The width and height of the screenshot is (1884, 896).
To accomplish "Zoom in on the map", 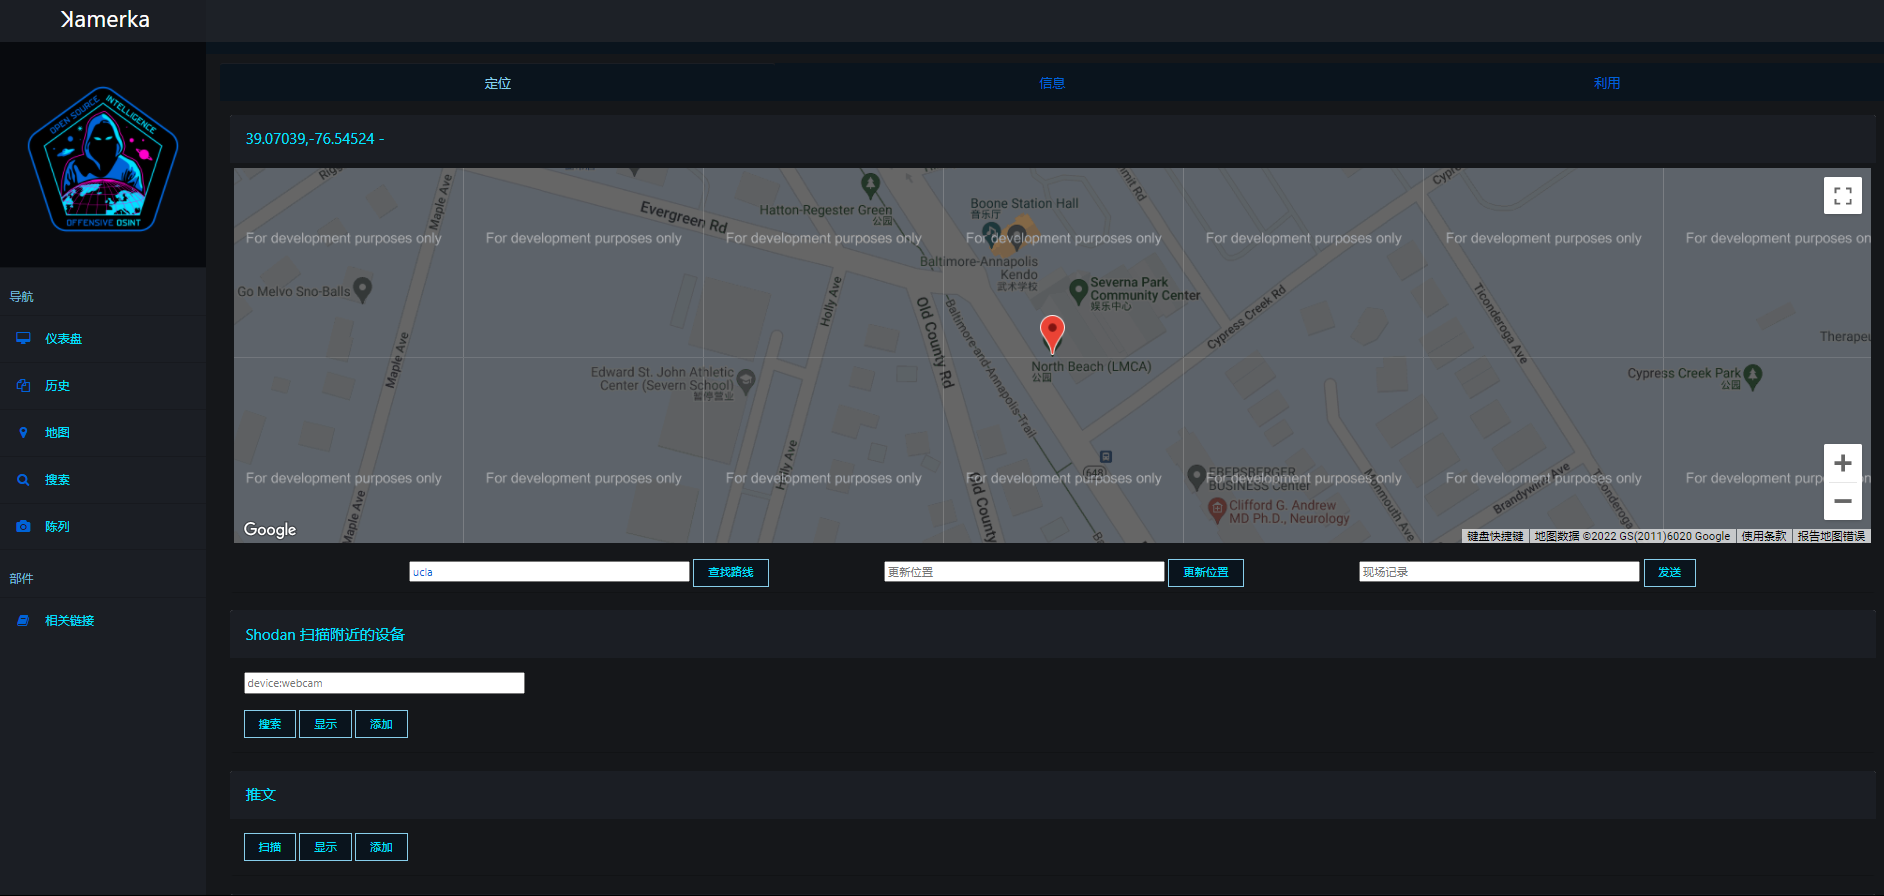I will (x=1842, y=463).
